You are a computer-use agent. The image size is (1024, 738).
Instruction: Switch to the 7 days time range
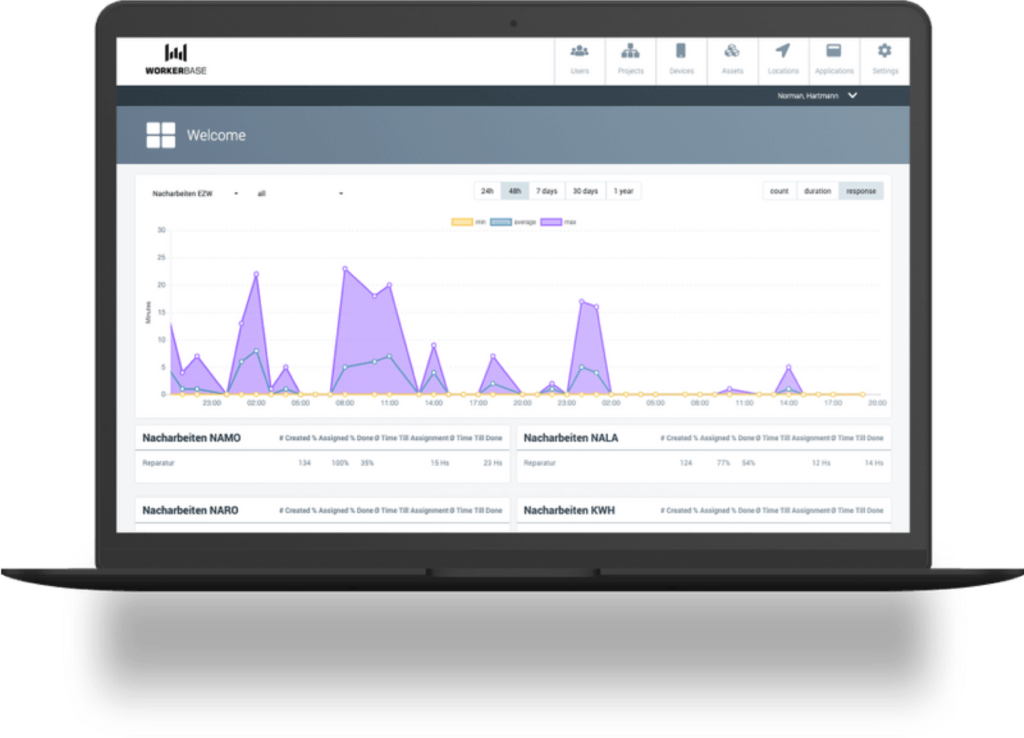coord(546,191)
